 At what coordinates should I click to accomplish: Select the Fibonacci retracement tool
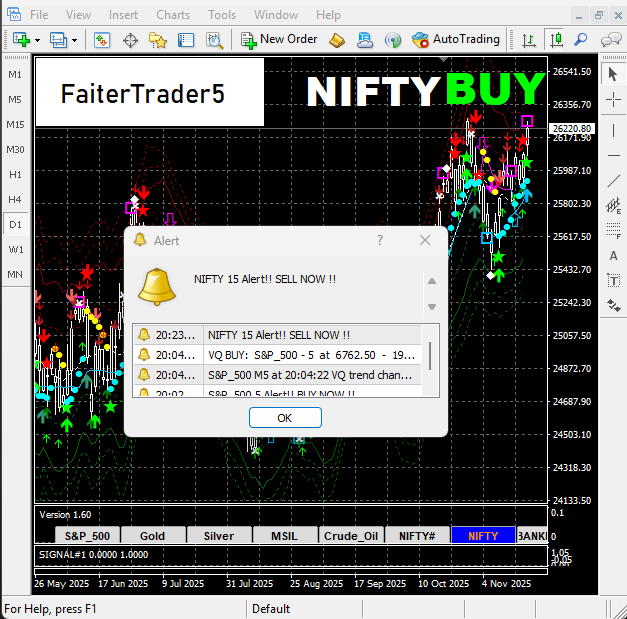coord(614,230)
